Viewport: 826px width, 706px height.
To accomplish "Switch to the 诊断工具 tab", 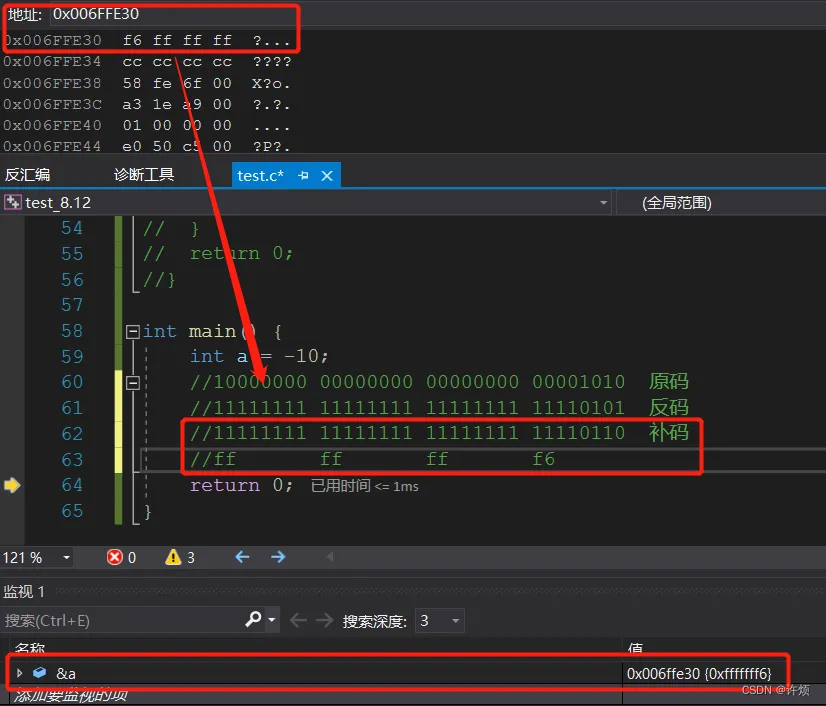I will pyautogui.click(x=144, y=174).
